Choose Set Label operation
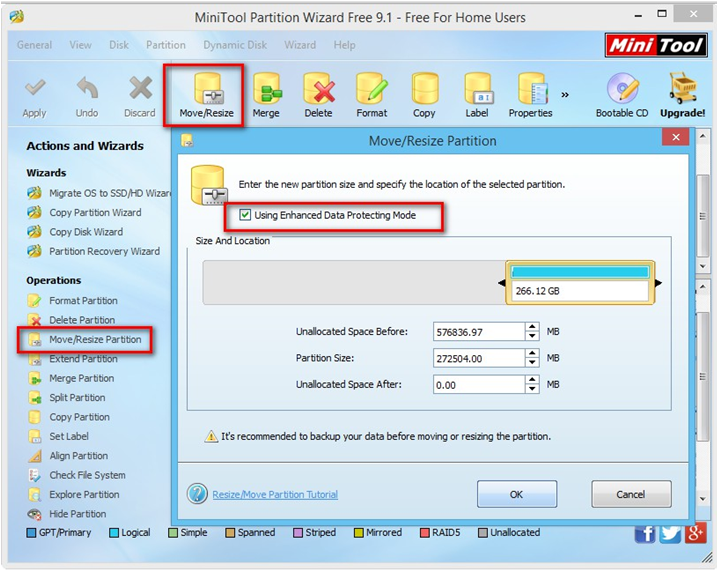Image resolution: width=717 pixels, height=571 pixels. pos(58,437)
